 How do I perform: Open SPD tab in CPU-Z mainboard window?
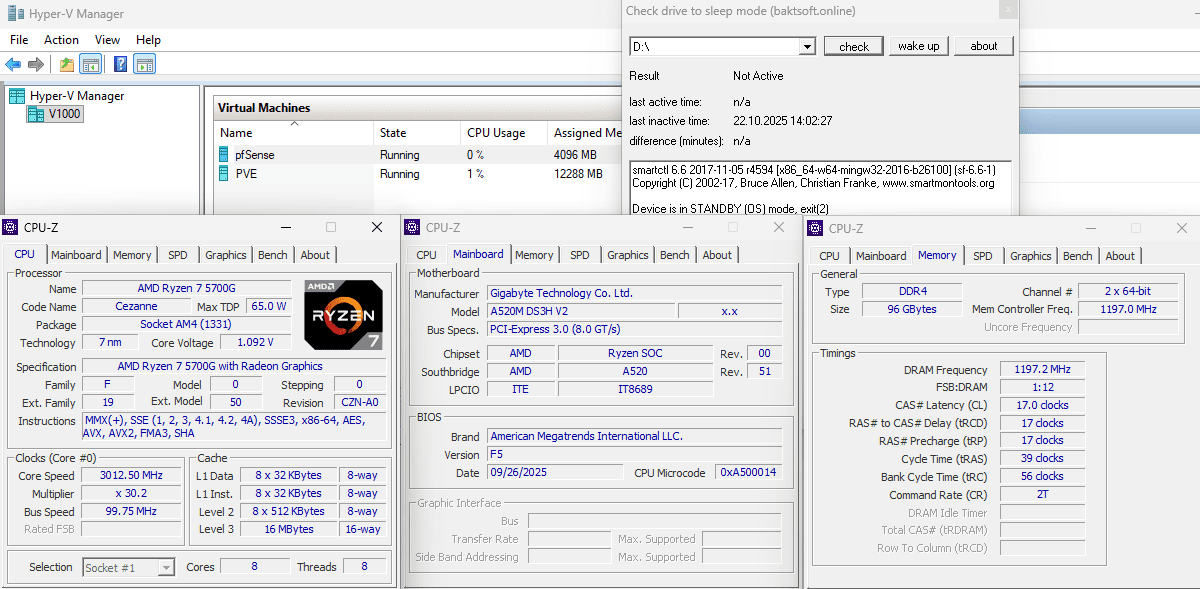click(580, 255)
